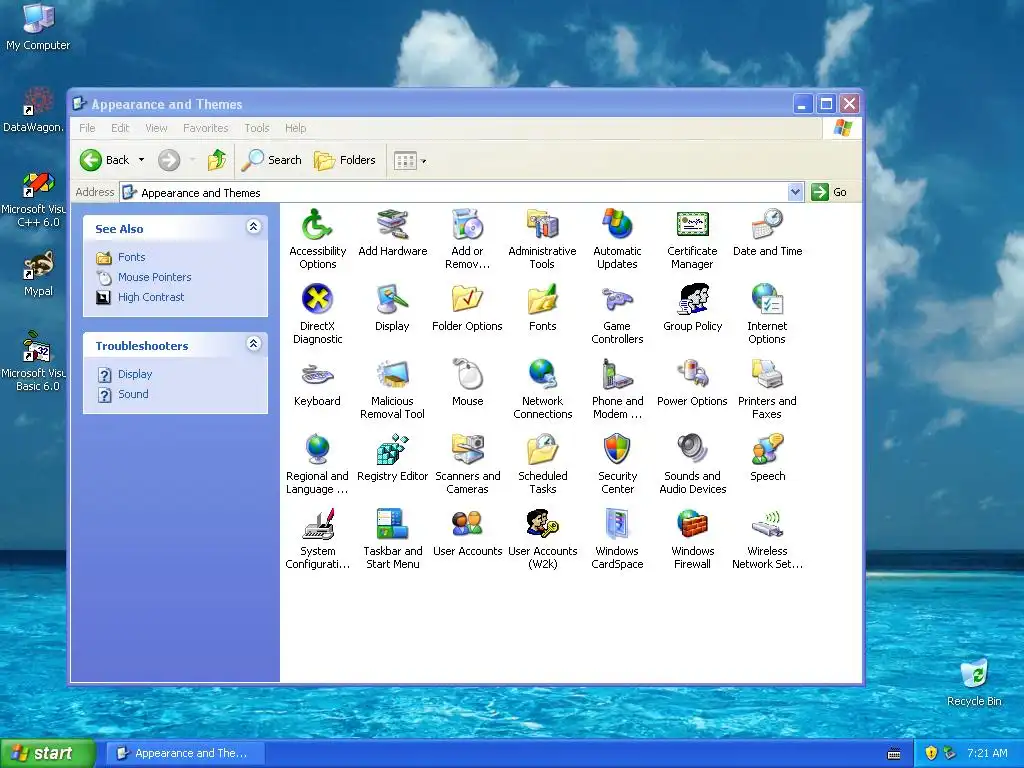The height and width of the screenshot is (768, 1024).
Task: Open the Fonts folder icon in main pane
Action: click(x=543, y=308)
